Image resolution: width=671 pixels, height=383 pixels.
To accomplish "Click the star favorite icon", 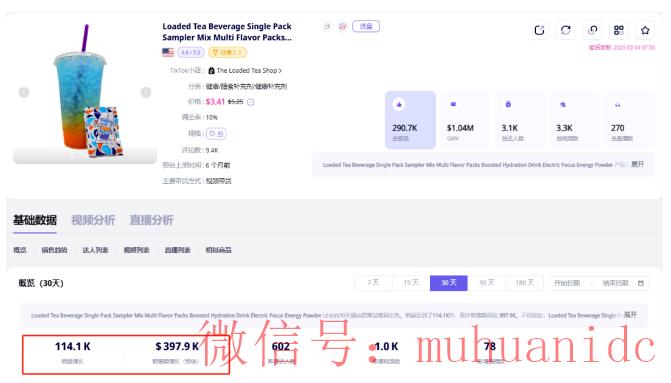I will pyautogui.click(x=645, y=30).
